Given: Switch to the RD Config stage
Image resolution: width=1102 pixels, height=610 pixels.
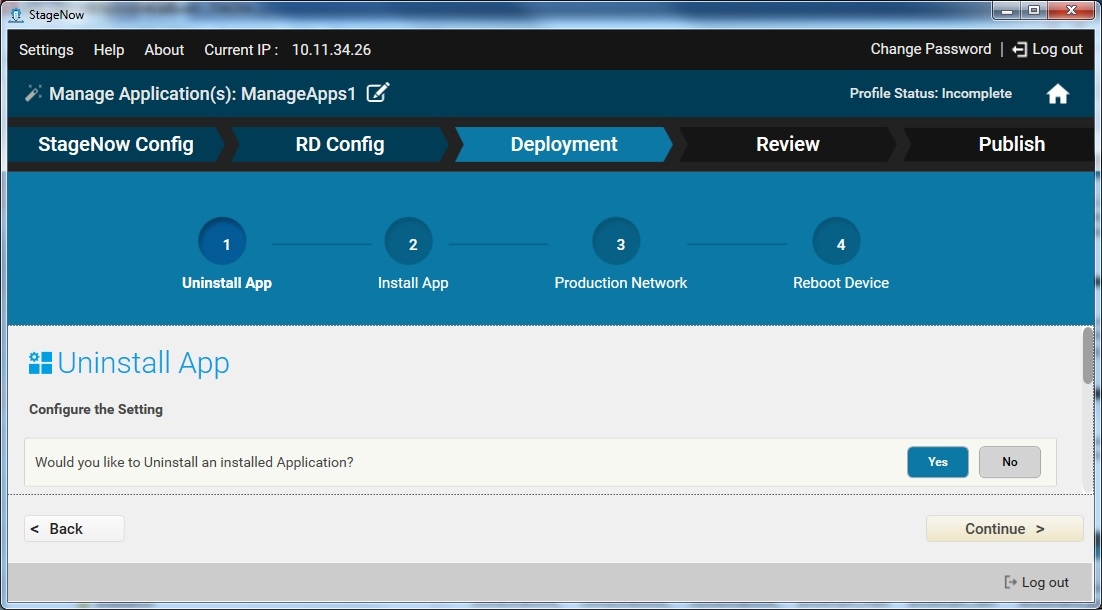Looking at the screenshot, I should [339, 144].
